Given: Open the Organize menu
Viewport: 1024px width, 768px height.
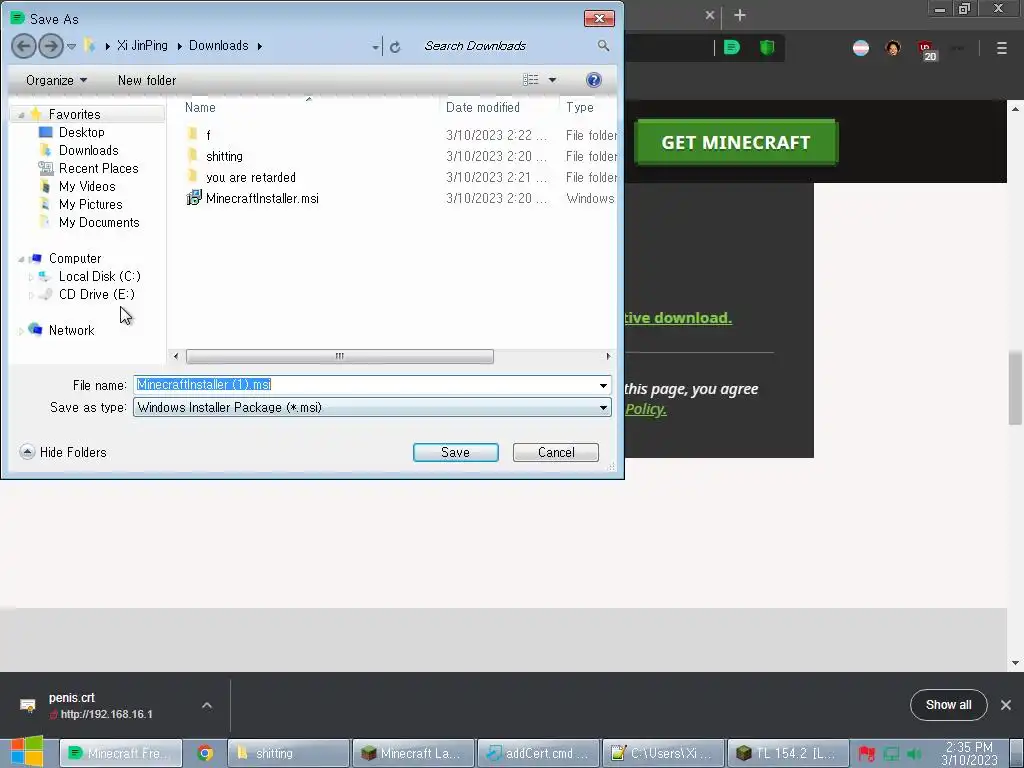Looking at the screenshot, I should coord(56,80).
